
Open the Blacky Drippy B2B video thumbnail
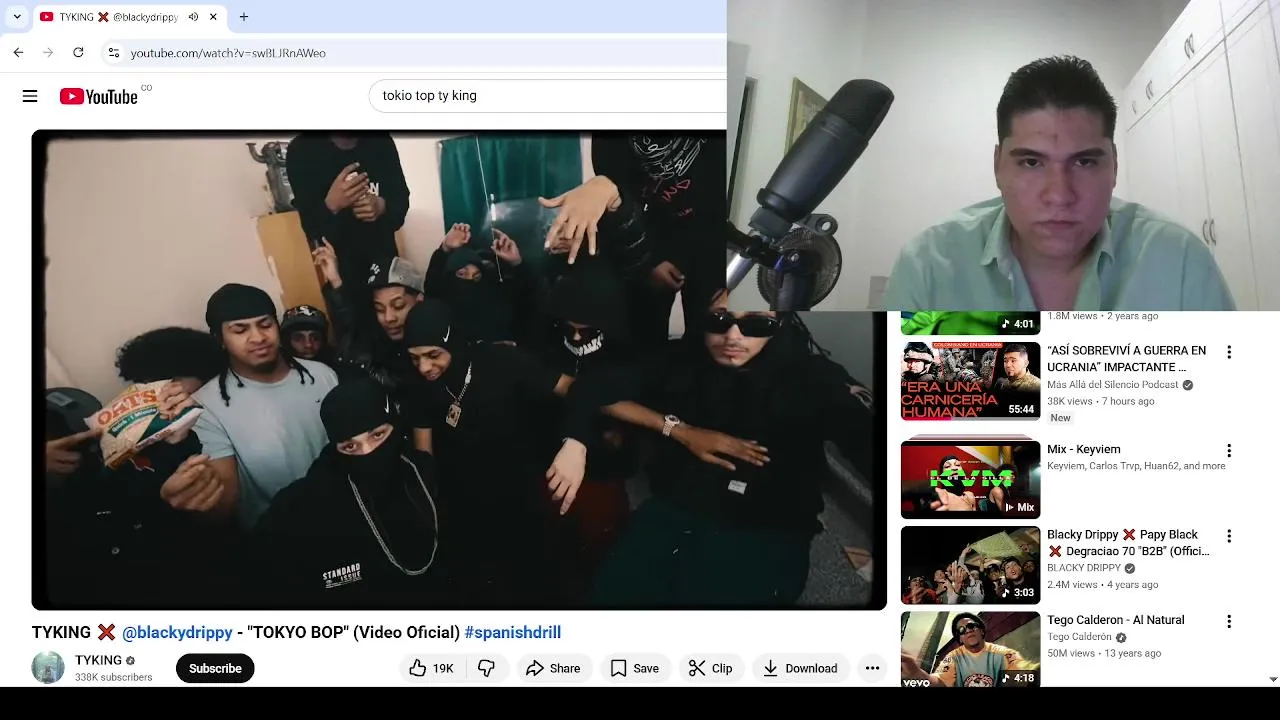(970, 565)
